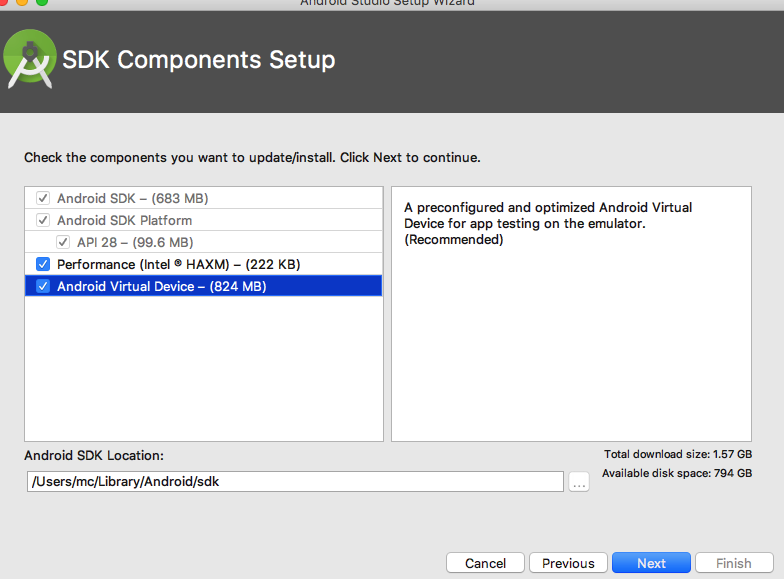Click the Cancel button
This screenshot has width=784, height=579.
[485, 563]
